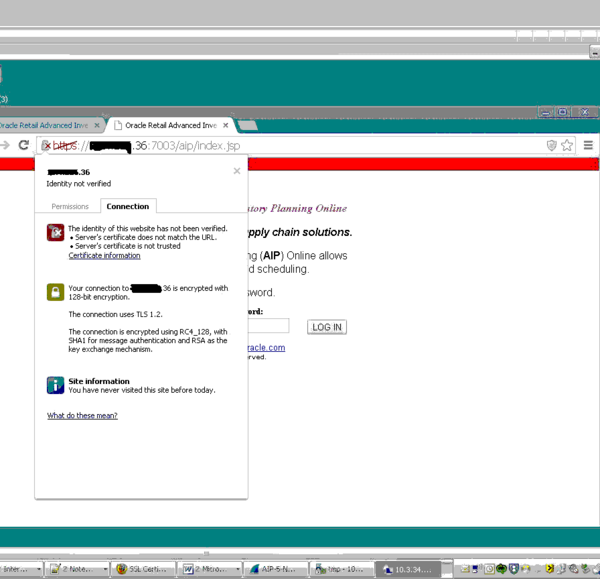
Task: Click 'Server's certificate is not trusted' text
Action: click(x=128, y=246)
